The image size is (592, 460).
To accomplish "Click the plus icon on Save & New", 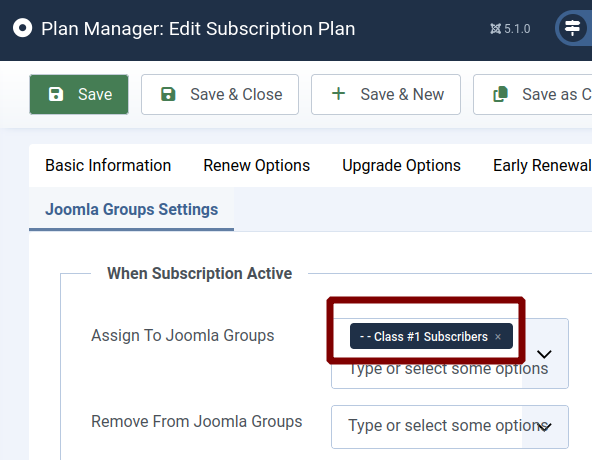I will [338, 94].
